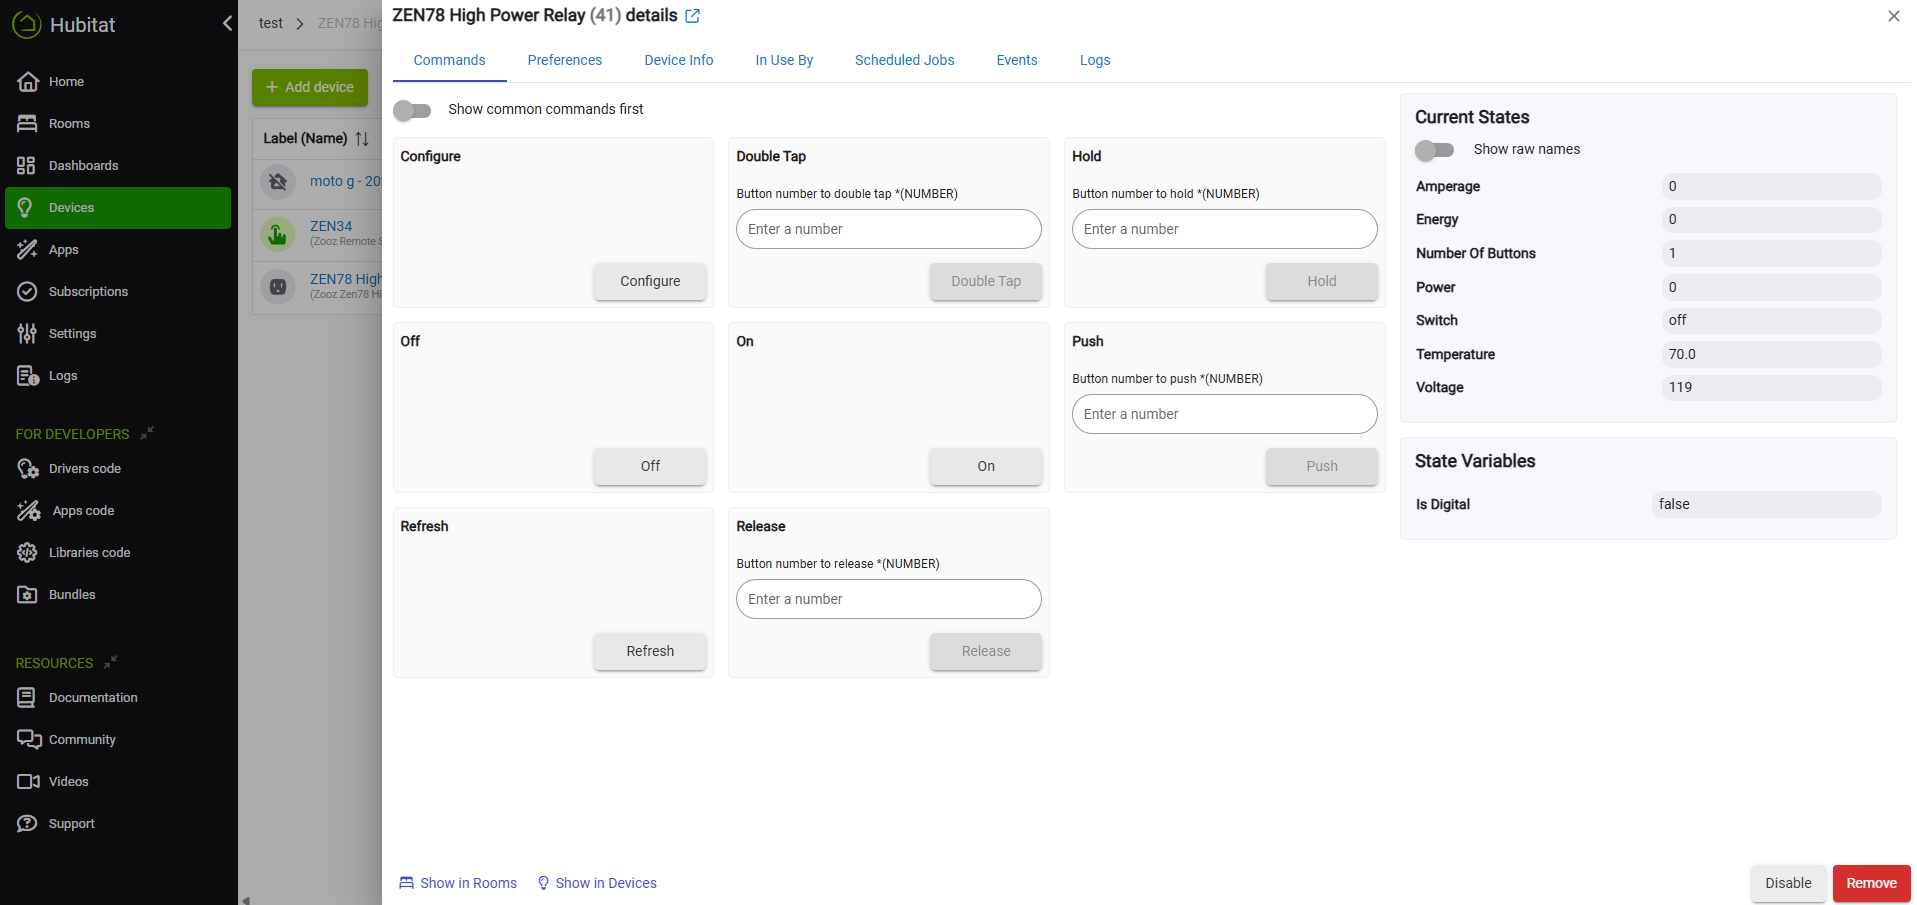Click the Support help icon
This screenshot has width=1917, height=905.
[27, 824]
